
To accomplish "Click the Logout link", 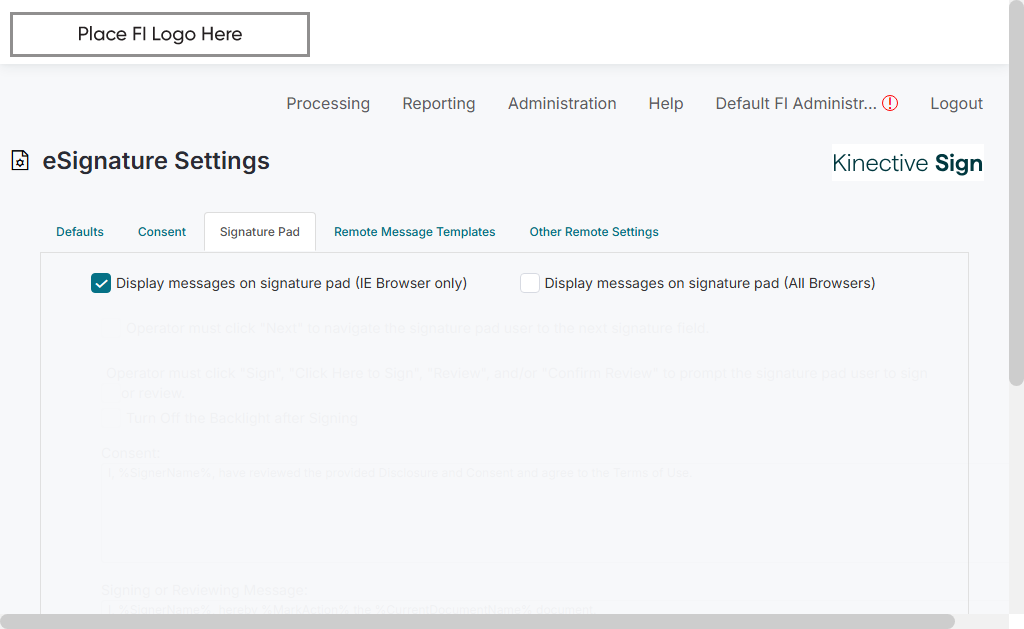I will coord(956,103).
